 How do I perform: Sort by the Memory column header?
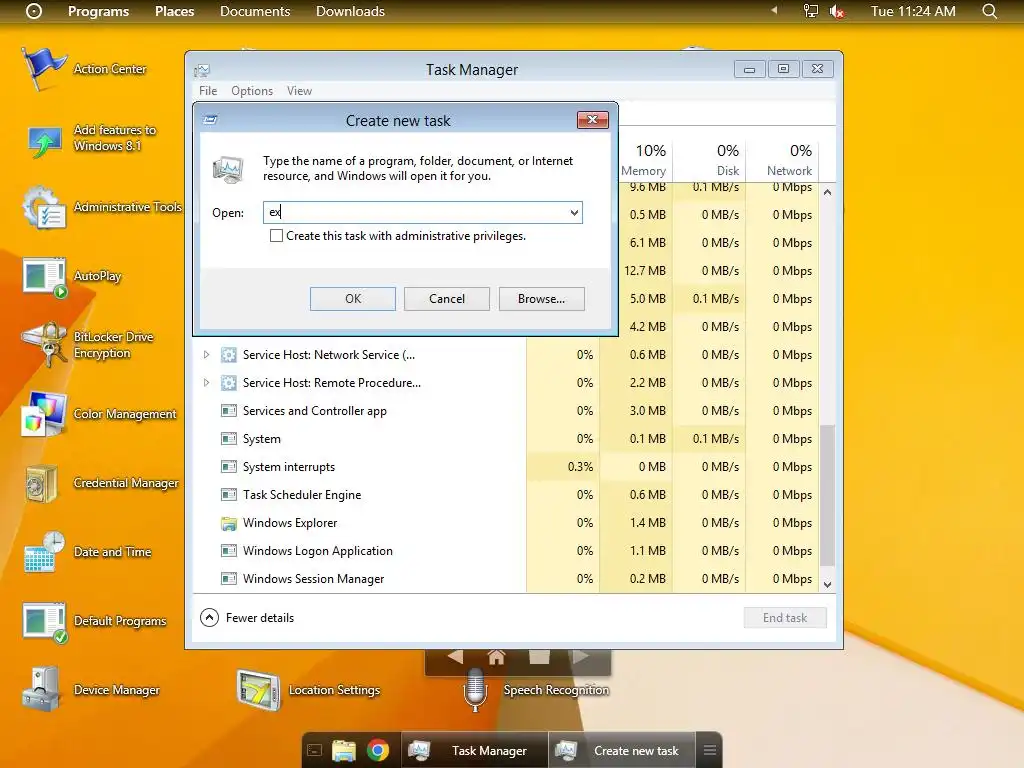[x=643, y=160]
